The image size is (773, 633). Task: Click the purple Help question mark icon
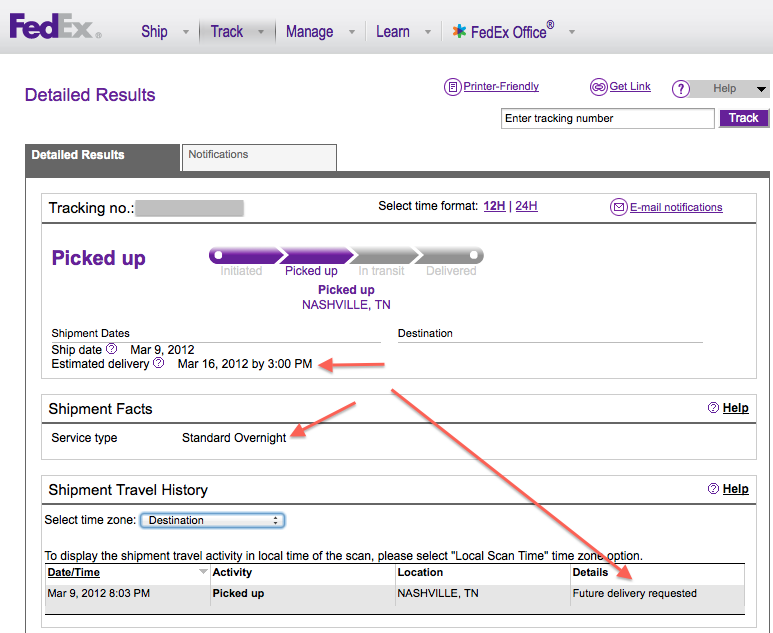(x=681, y=89)
